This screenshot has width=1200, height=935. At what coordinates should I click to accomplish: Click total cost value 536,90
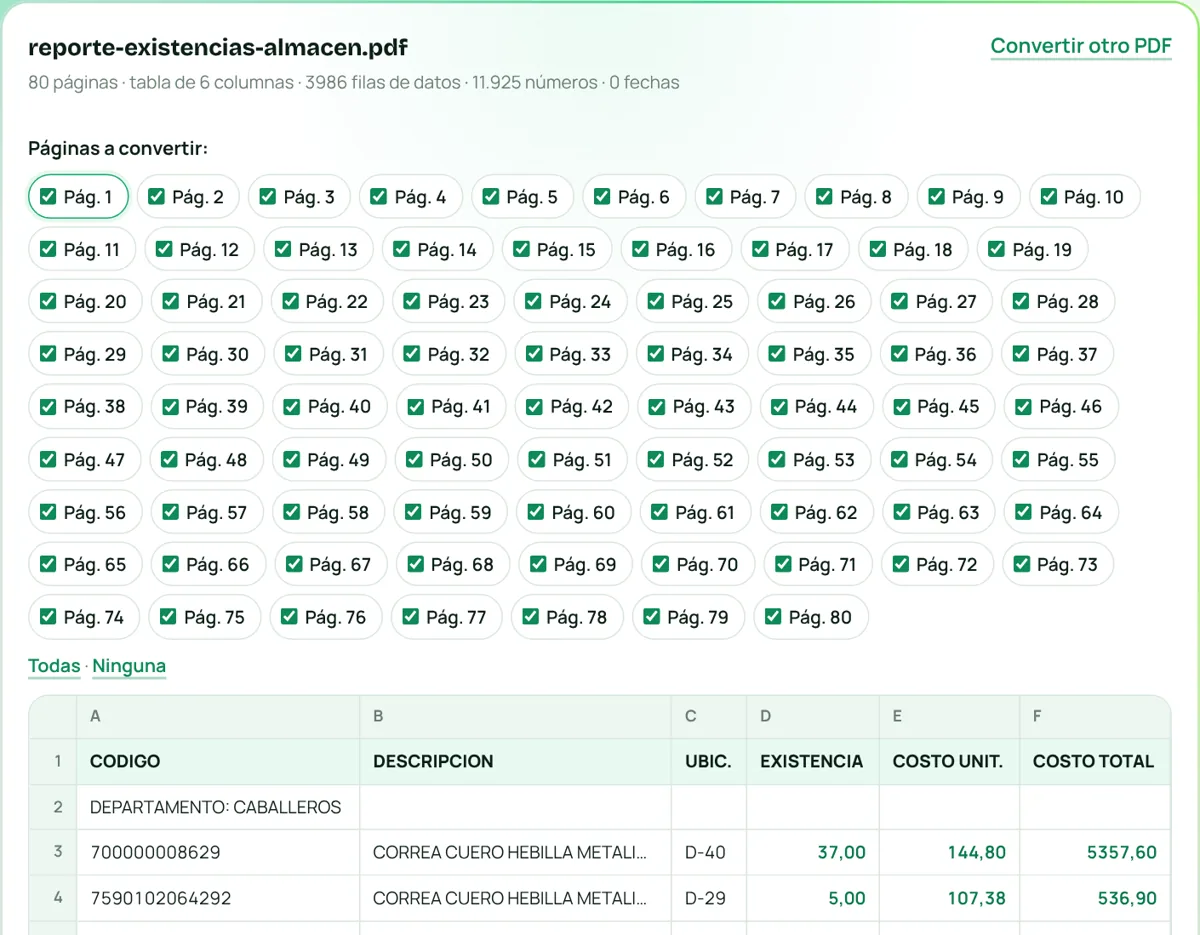1095,898
